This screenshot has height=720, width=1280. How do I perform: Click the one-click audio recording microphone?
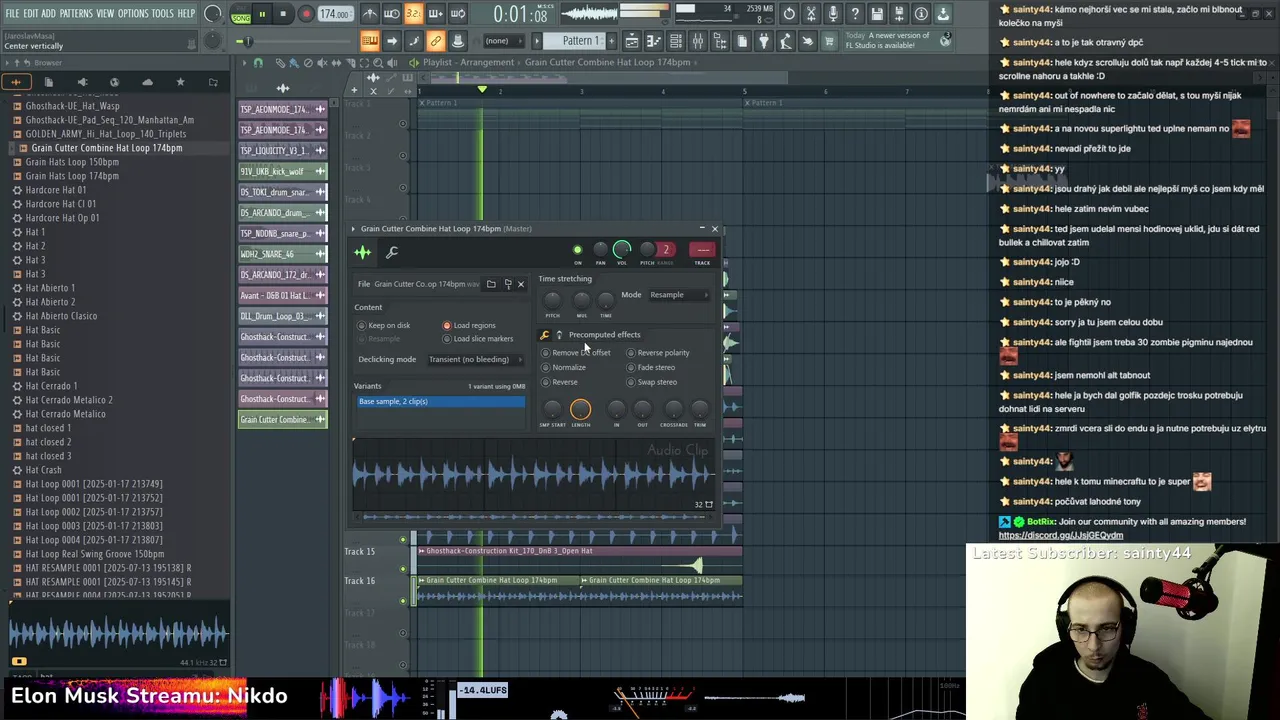point(833,14)
